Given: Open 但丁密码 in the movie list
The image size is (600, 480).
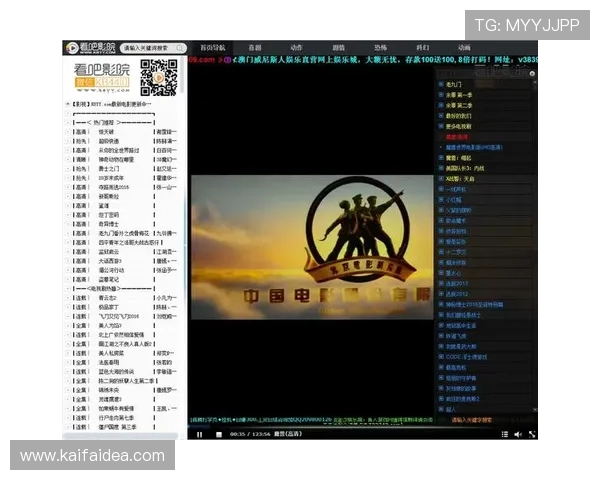Looking at the screenshot, I should coord(109,215).
